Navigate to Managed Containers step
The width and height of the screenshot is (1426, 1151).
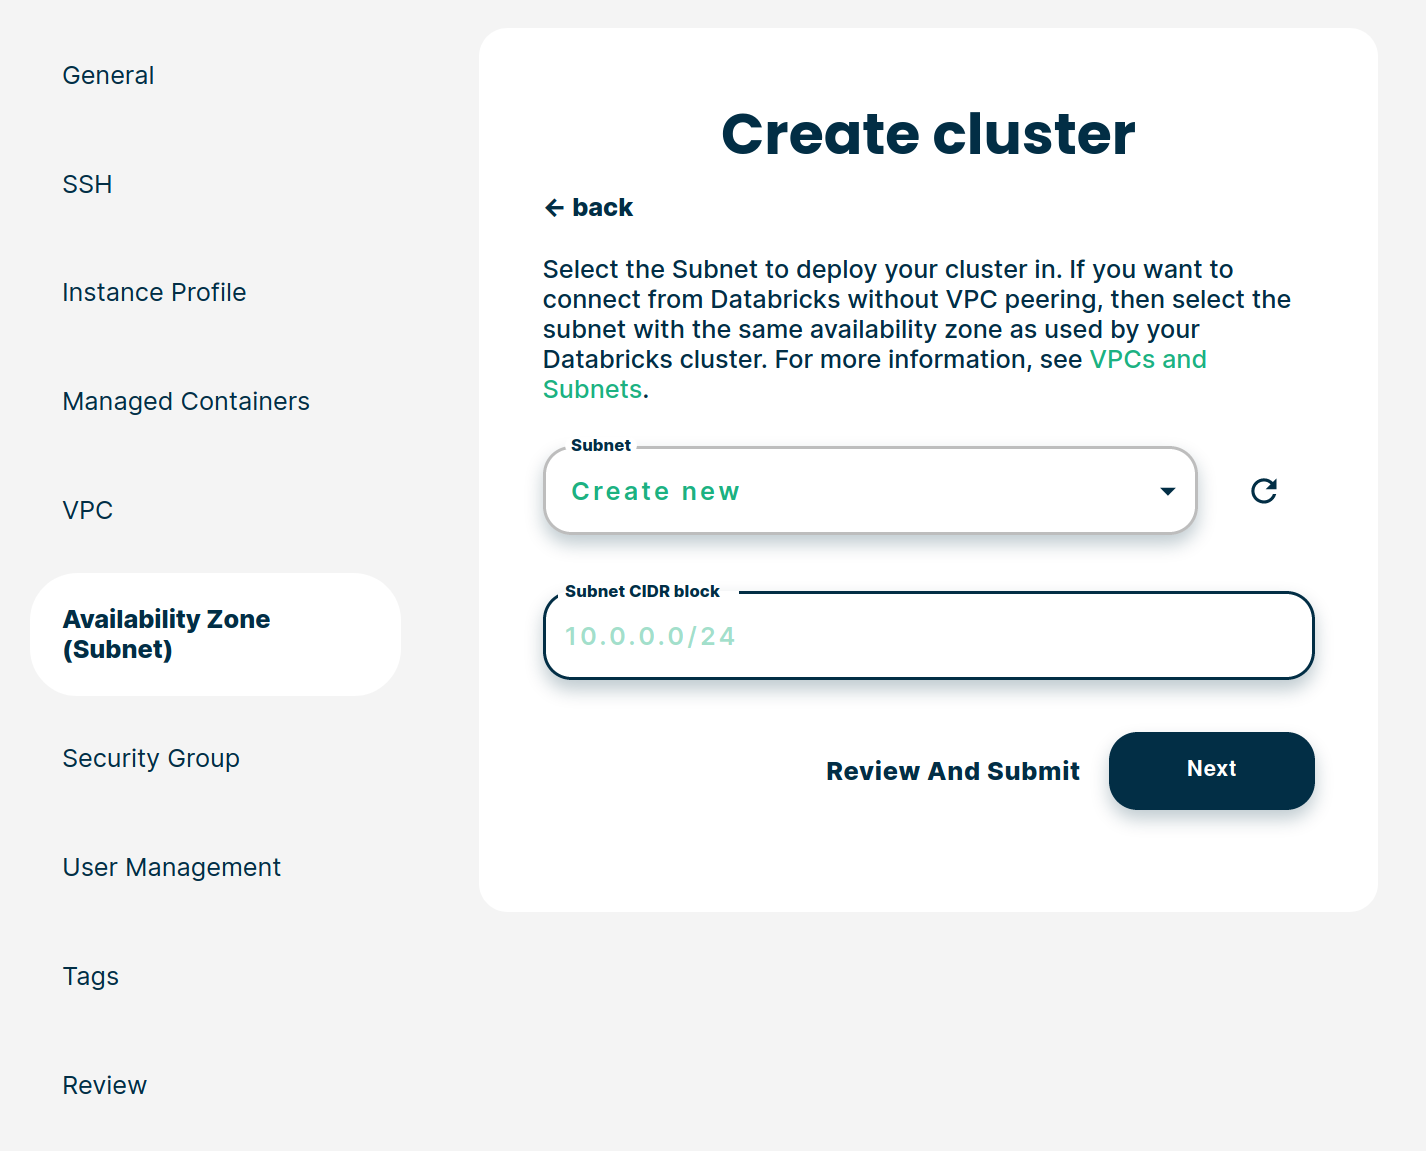tap(186, 402)
